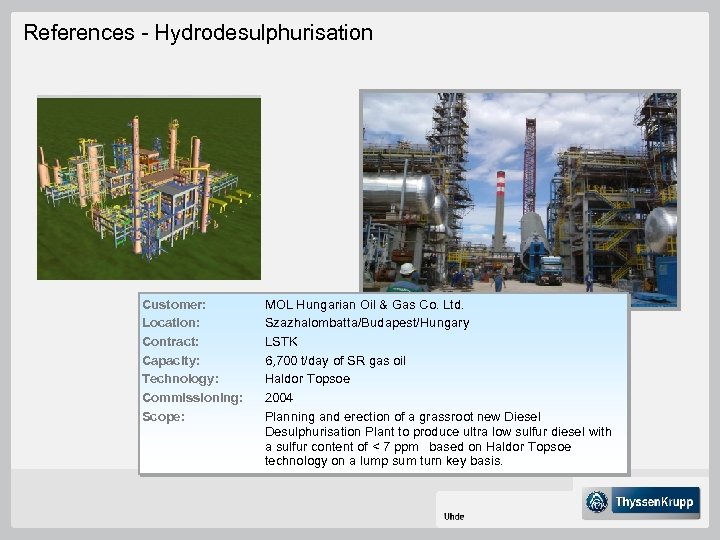Click the ThyssenKrupp logo emblem
Viewport: 720px width, 540px height.
click(x=597, y=501)
